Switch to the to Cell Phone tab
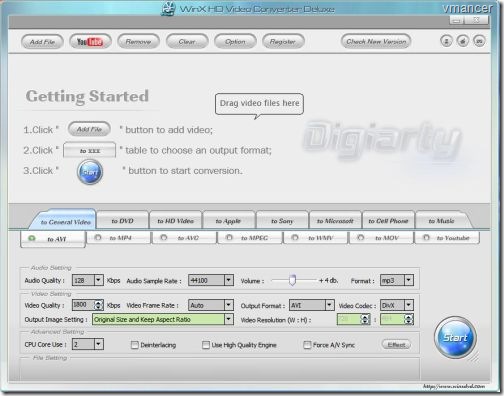The width and height of the screenshot is (504, 396). click(388, 221)
